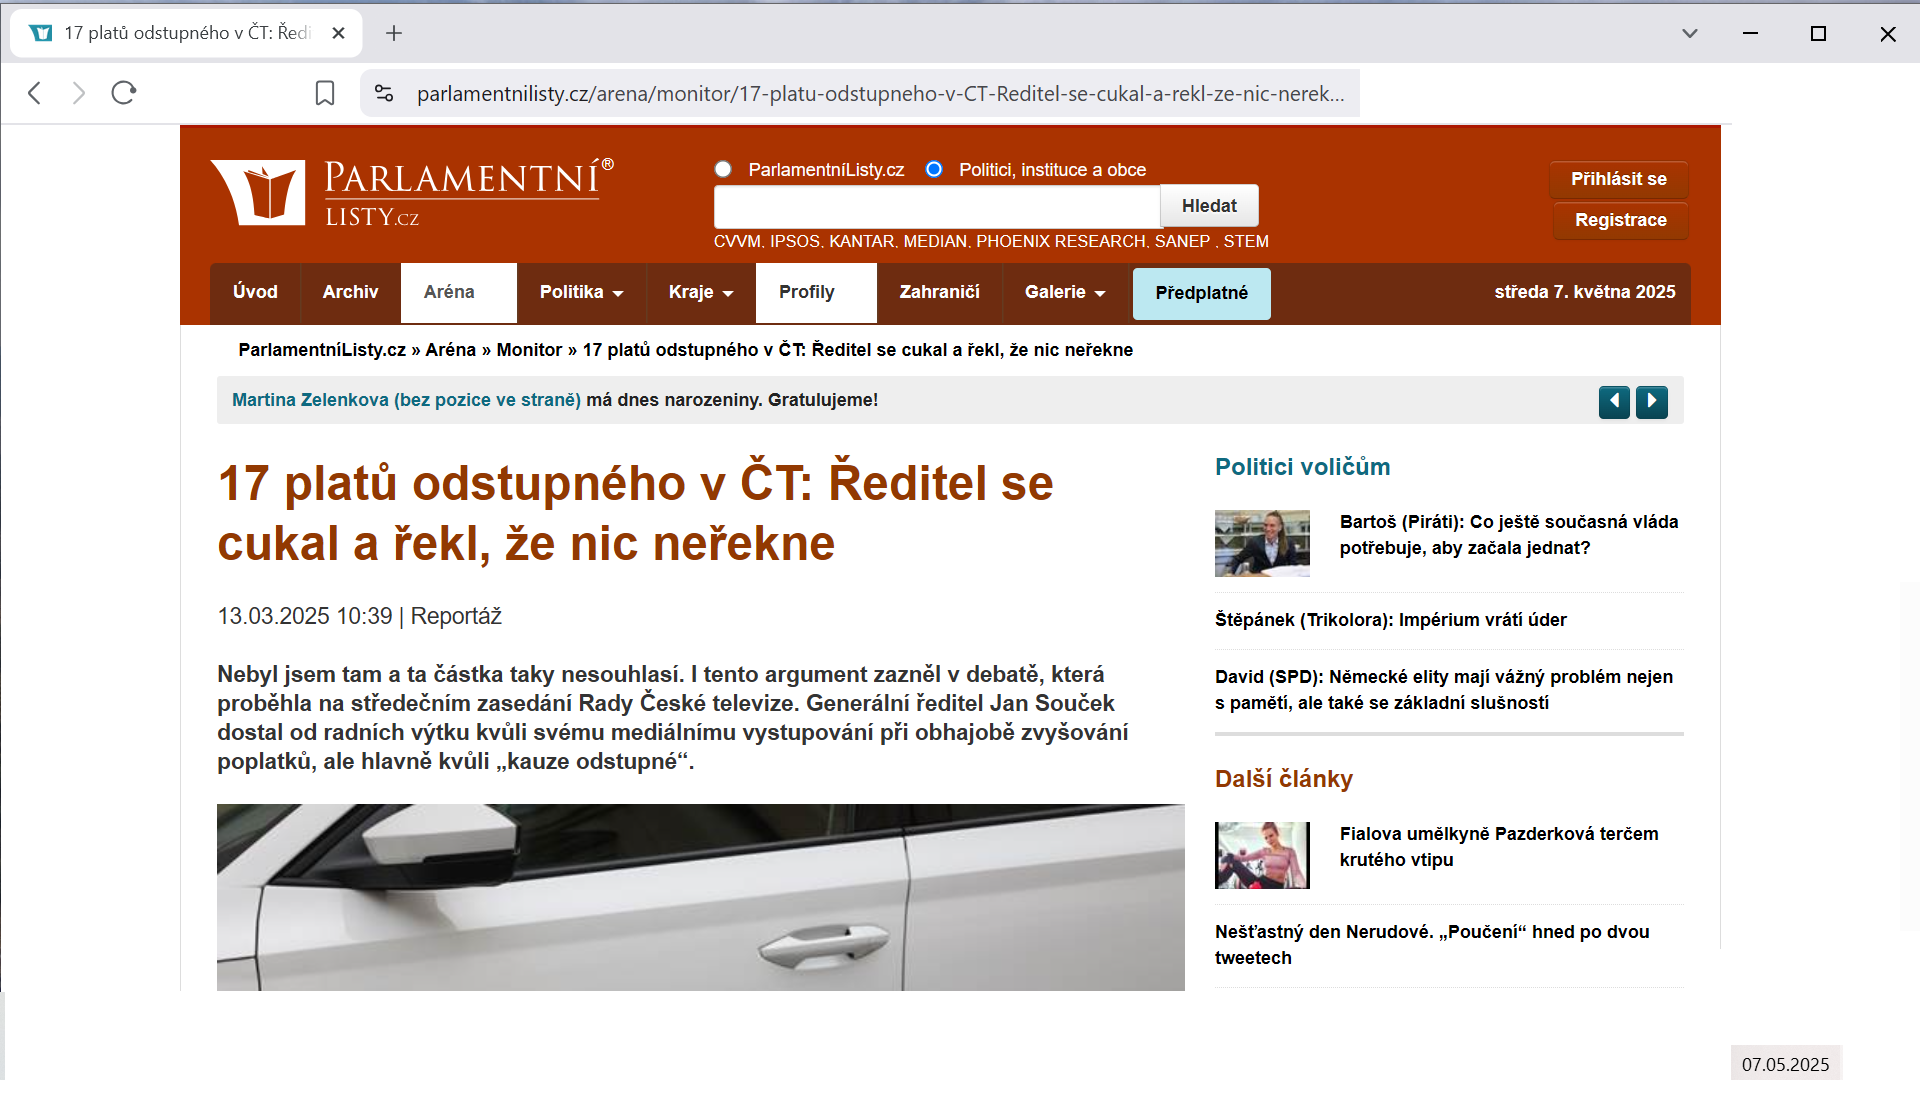The image size is (1920, 1098).
Task: Click the Parlamentní Listy logo
Action: pos(412,192)
